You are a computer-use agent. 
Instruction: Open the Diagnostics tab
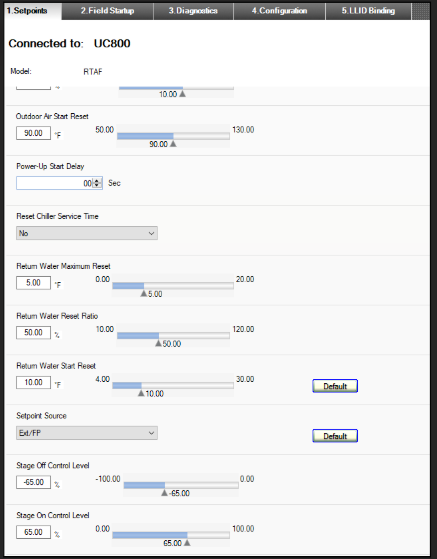pos(193,11)
